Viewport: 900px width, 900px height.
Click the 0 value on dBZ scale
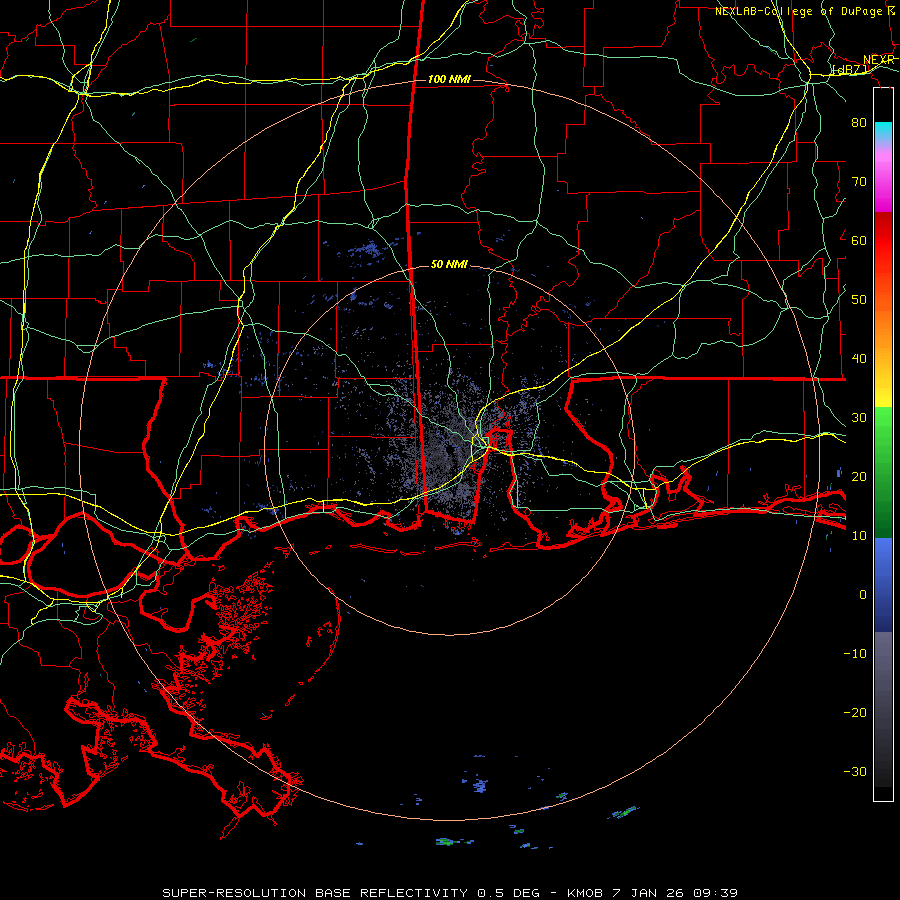pos(863,595)
